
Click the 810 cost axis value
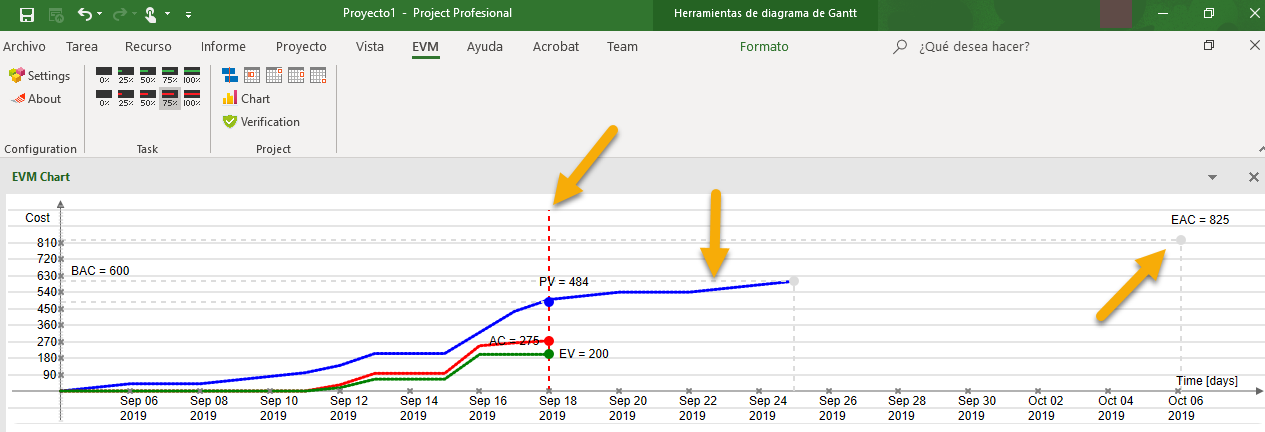[49, 242]
